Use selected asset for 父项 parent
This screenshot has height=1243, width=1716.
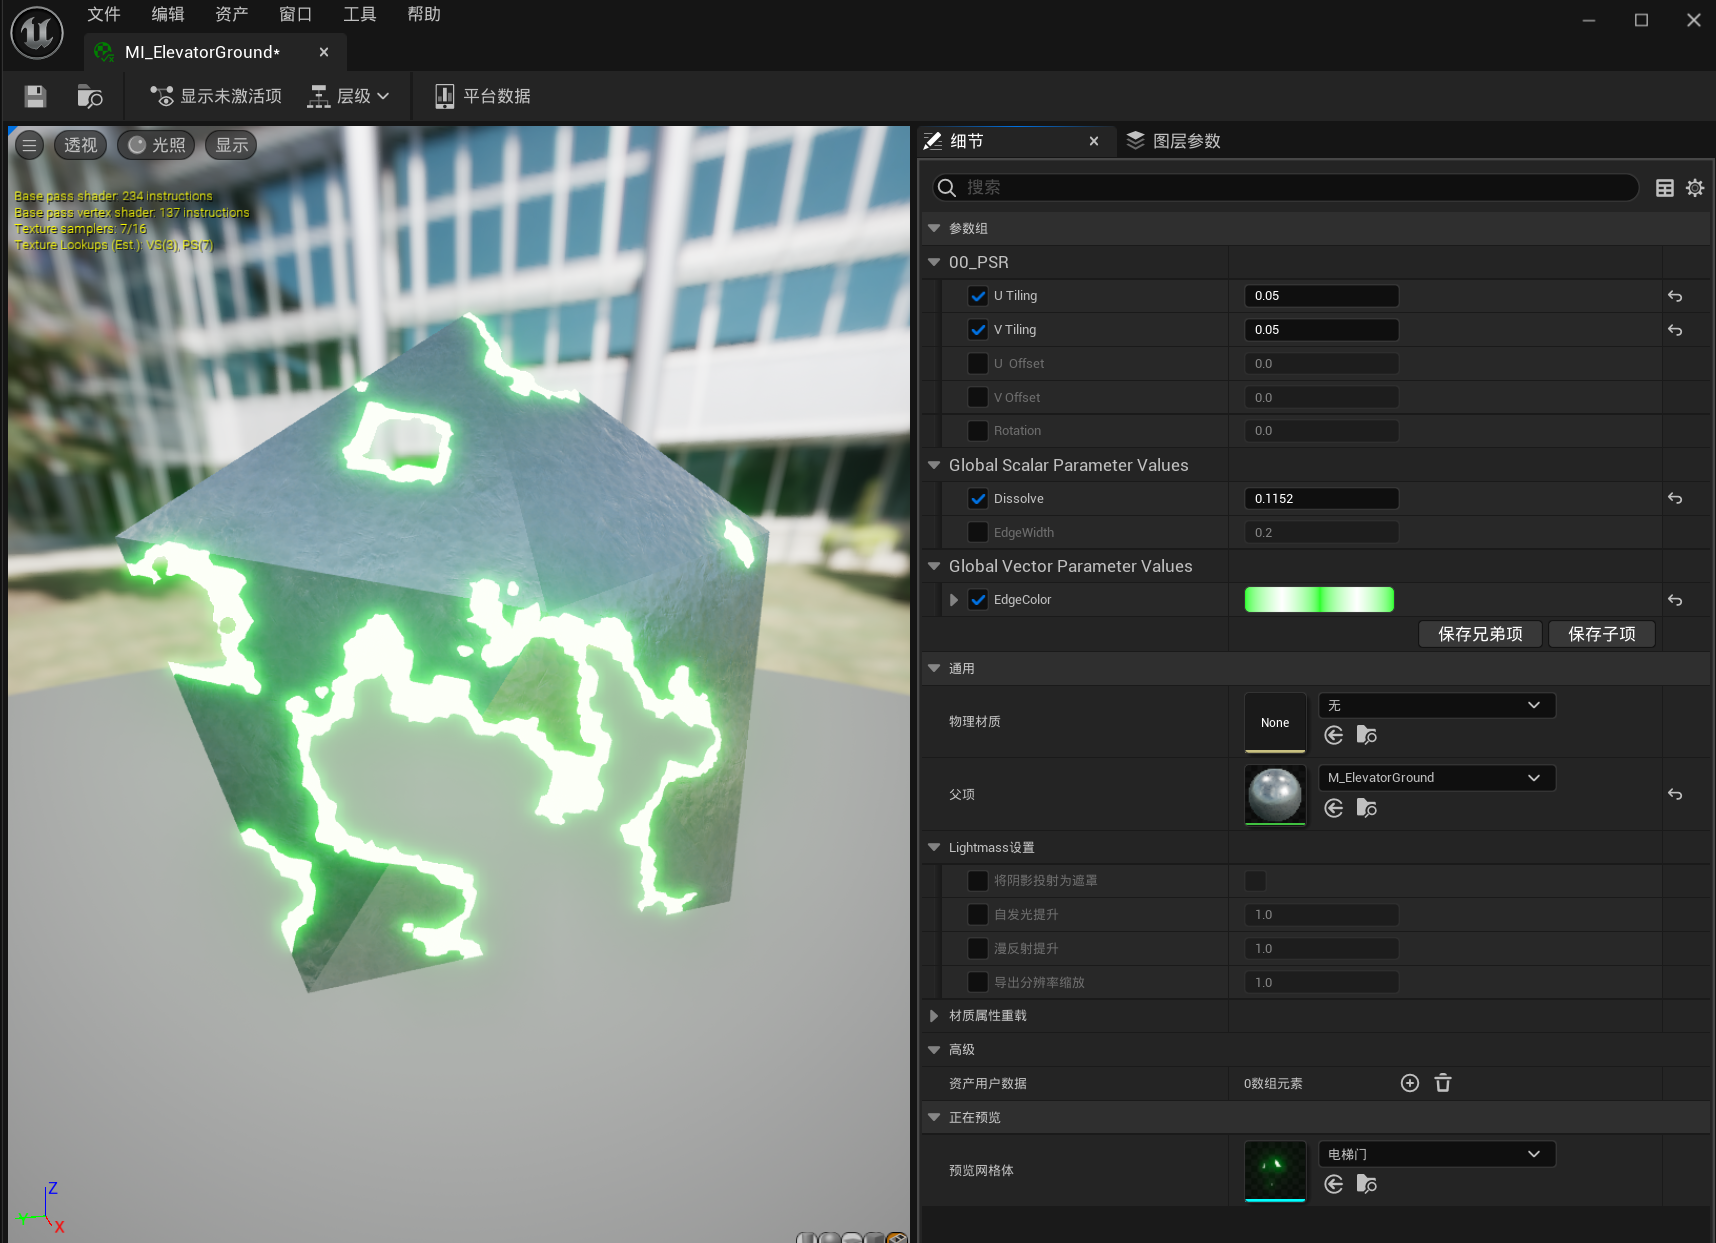tap(1334, 808)
